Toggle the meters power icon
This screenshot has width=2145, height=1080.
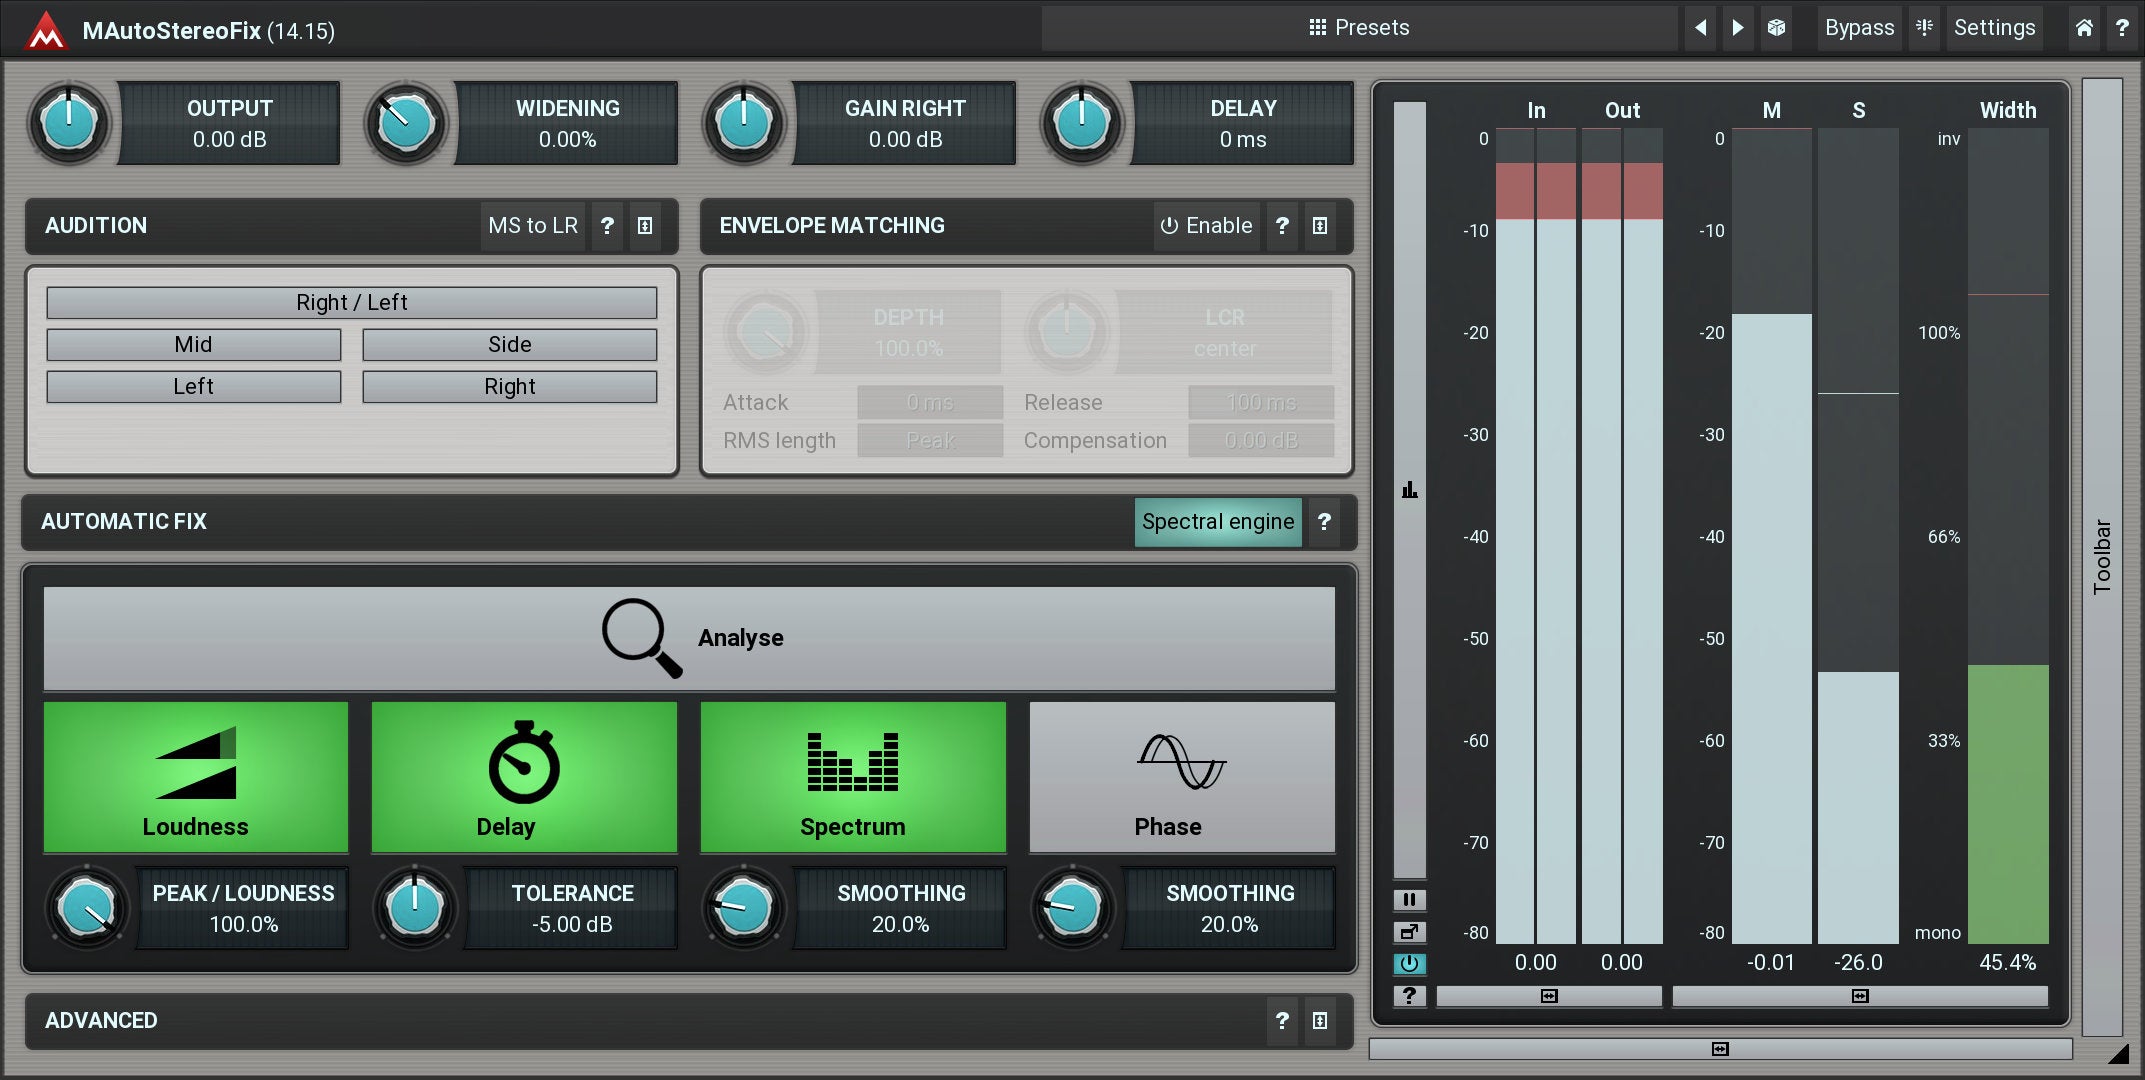tap(1409, 964)
